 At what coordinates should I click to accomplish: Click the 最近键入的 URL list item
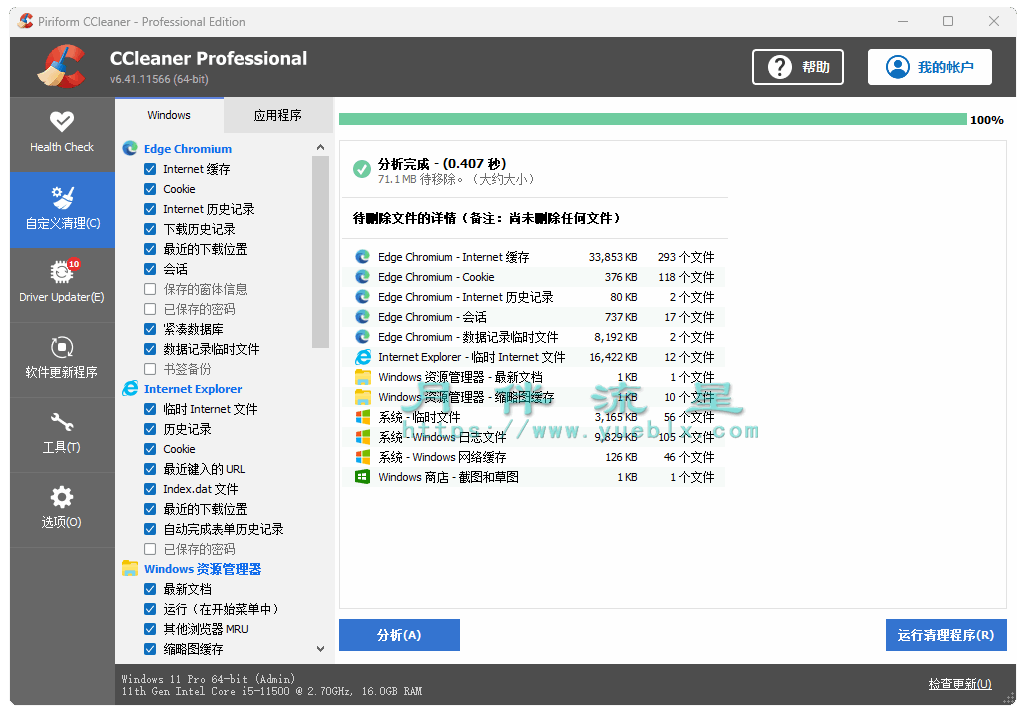click(x=204, y=469)
